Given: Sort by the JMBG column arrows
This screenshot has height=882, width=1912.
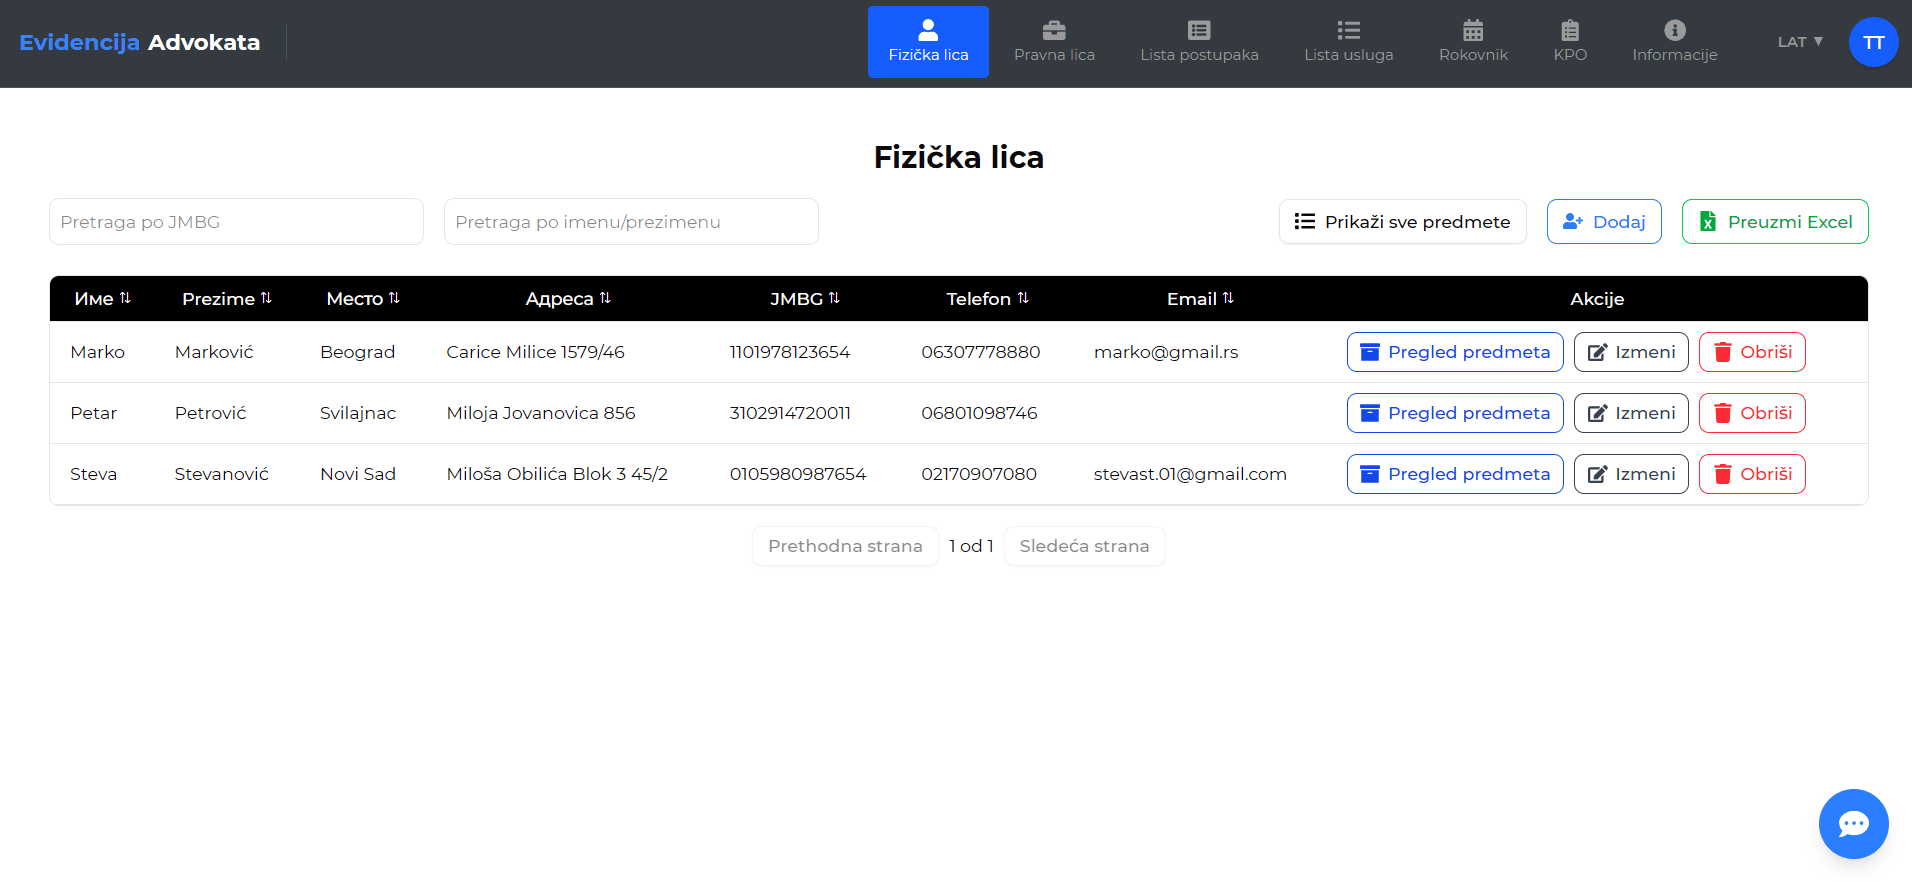Looking at the screenshot, I should click(x=834, y=298).
